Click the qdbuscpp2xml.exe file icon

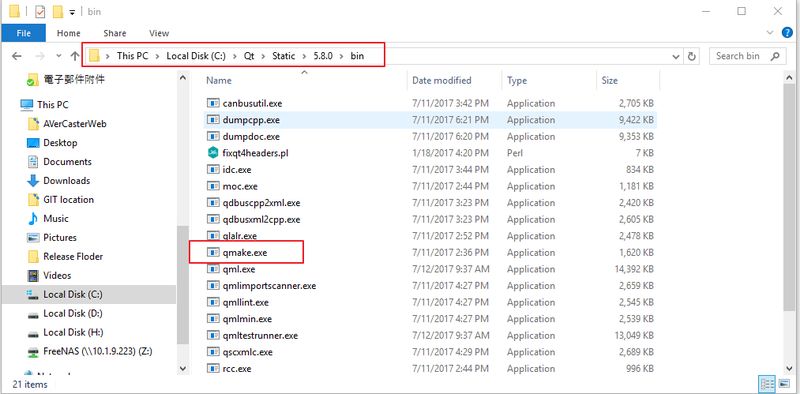pos(213,203)
